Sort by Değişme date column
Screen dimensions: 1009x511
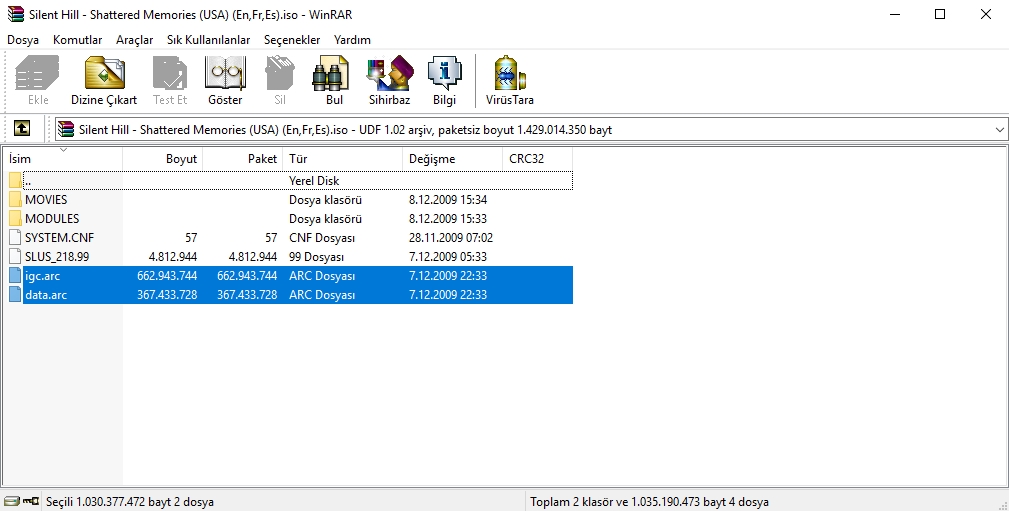[452, 159]
